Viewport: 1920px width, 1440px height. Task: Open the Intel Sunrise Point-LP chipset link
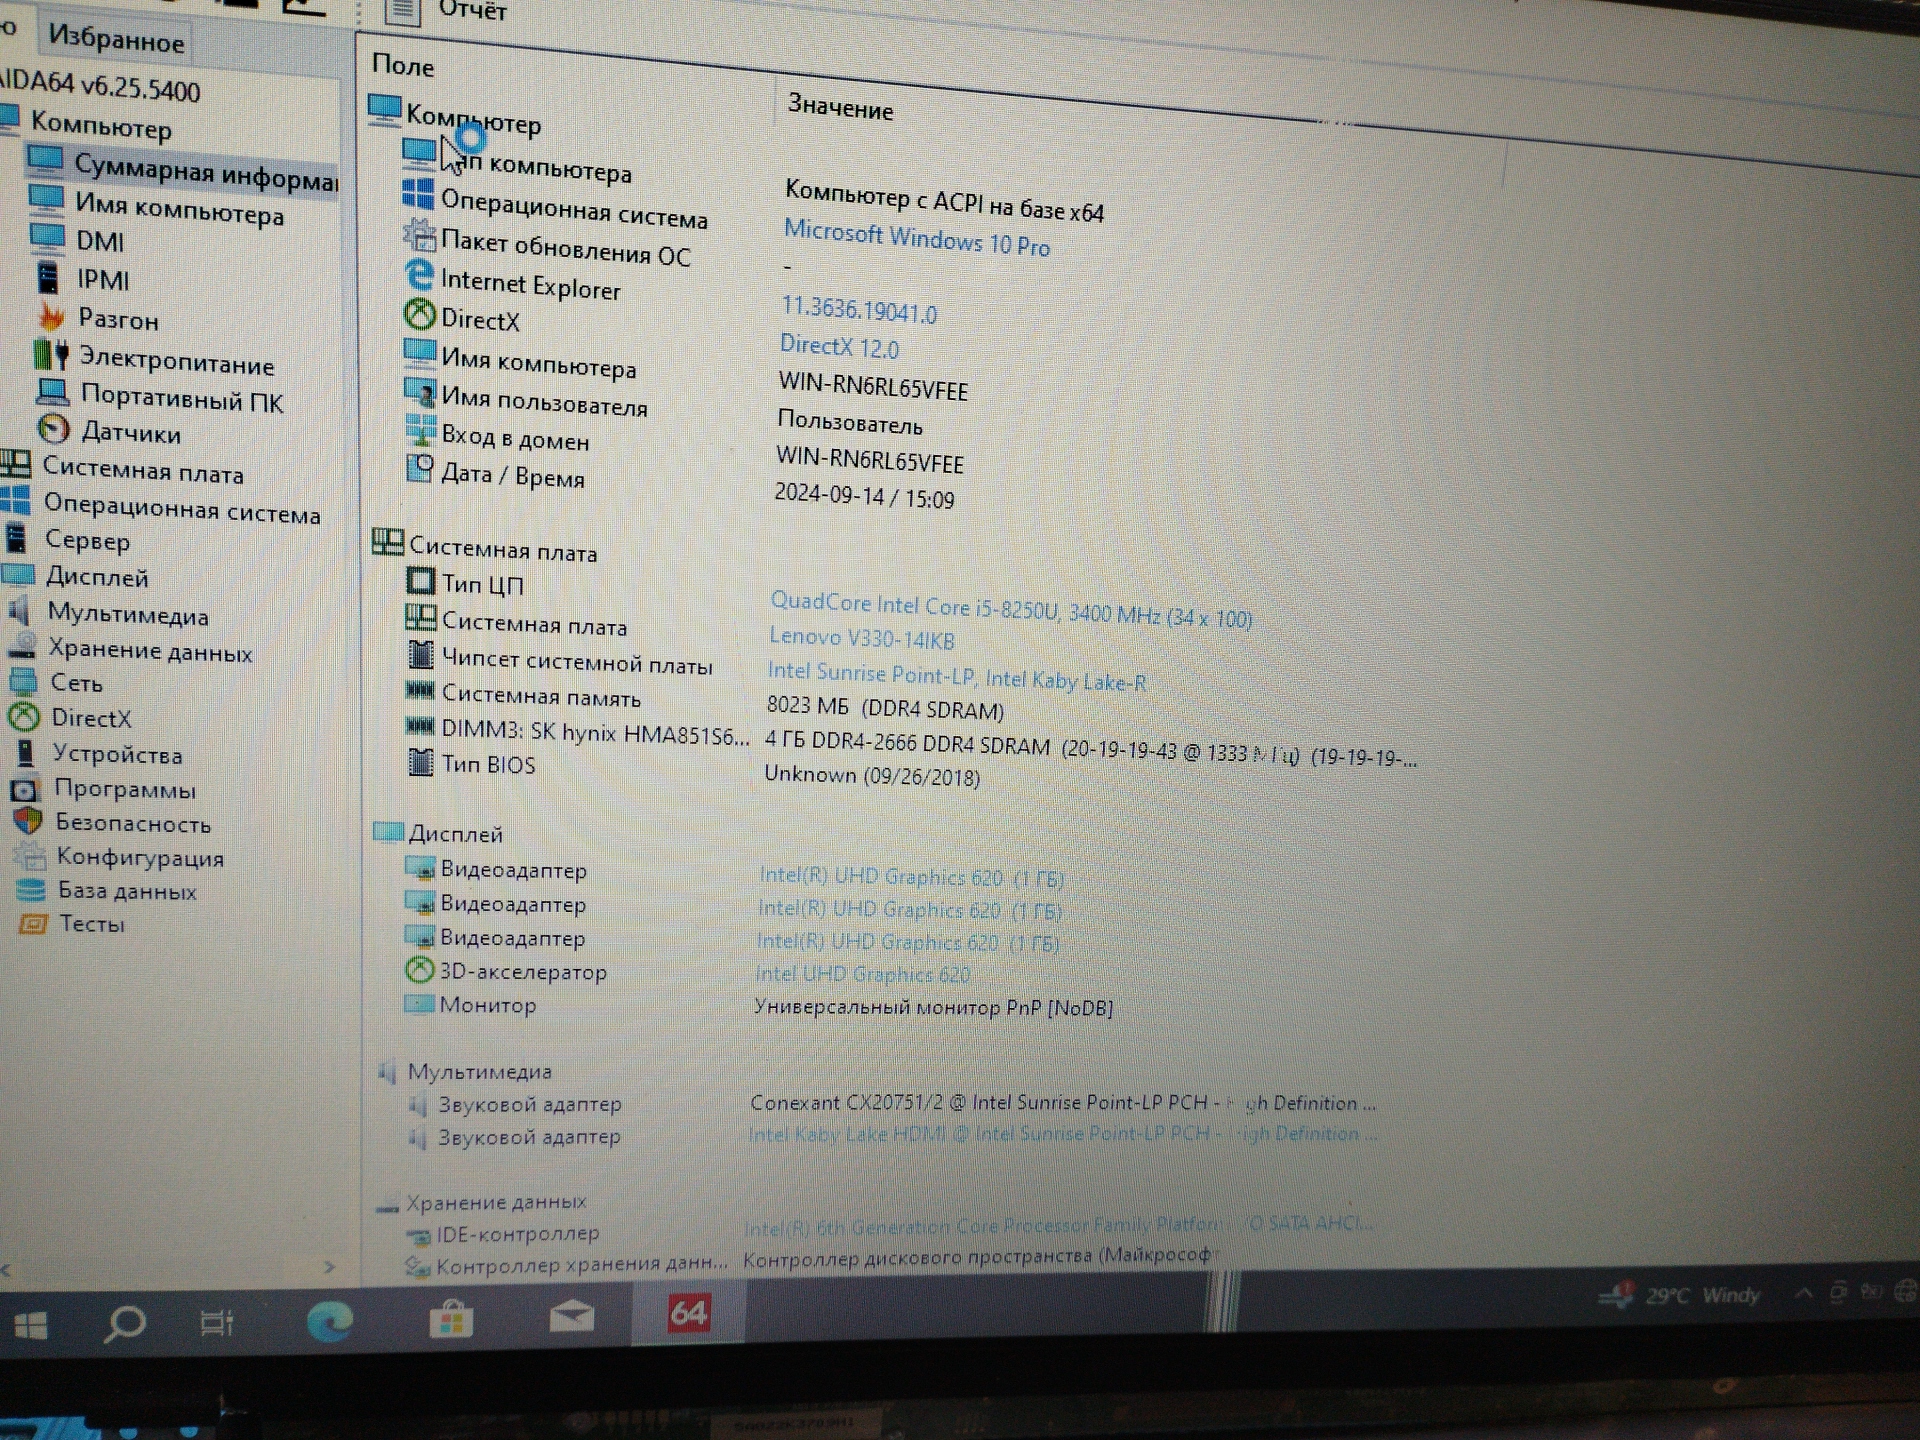(x=956, y=677)
